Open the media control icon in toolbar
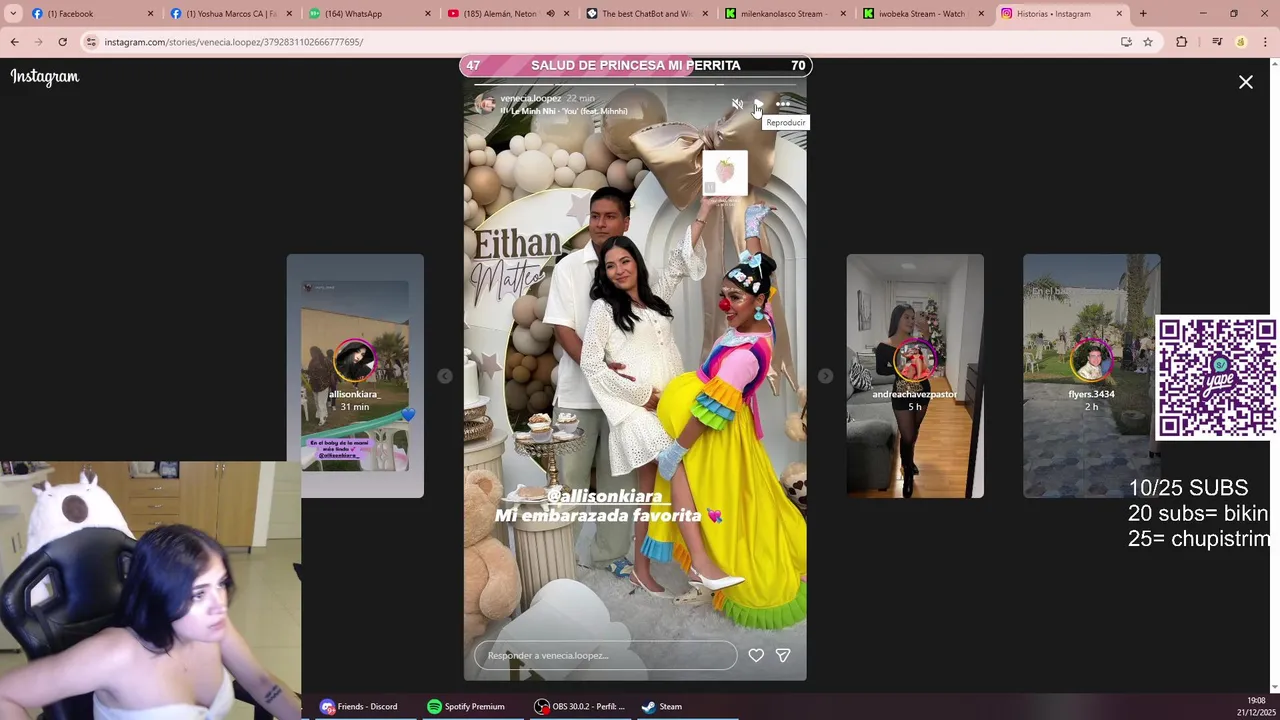The width and height of the screenshot is (1280, 720). [1217, 42]
